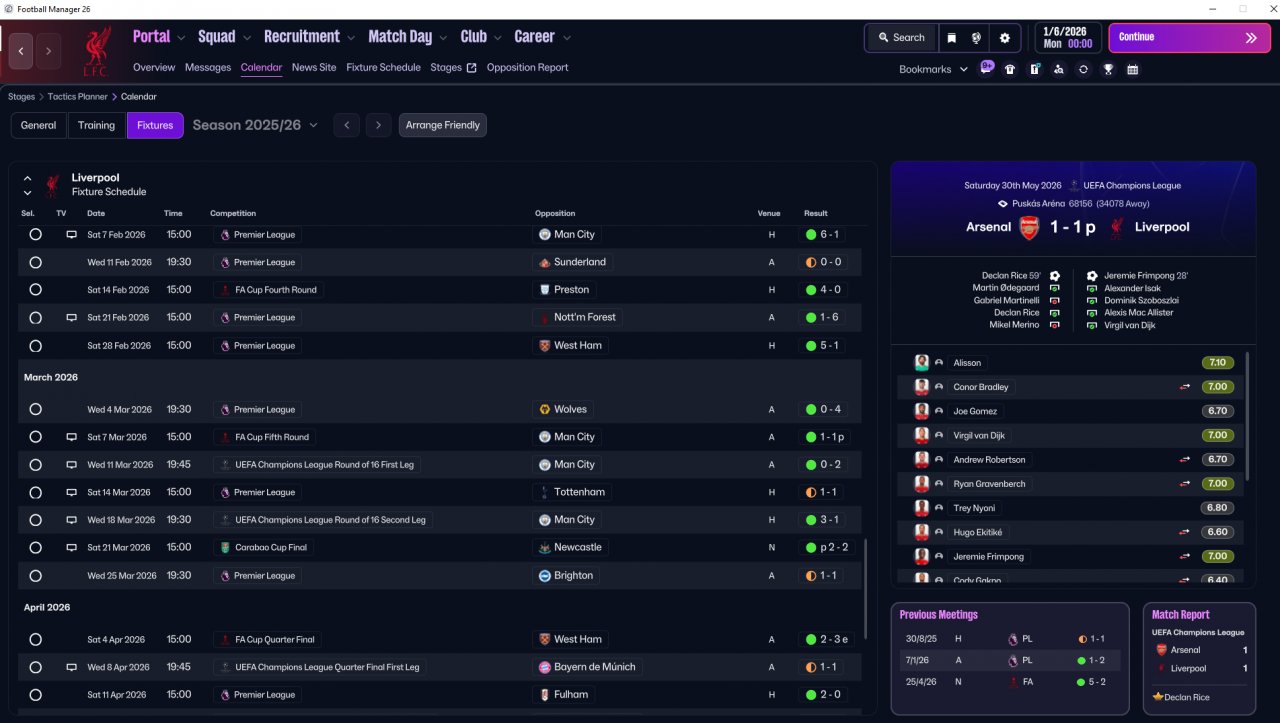The image size is (1280, 723).
Task: Expand the Portal menu chevron
Action: pyautogui.click(x=181, y=38)
